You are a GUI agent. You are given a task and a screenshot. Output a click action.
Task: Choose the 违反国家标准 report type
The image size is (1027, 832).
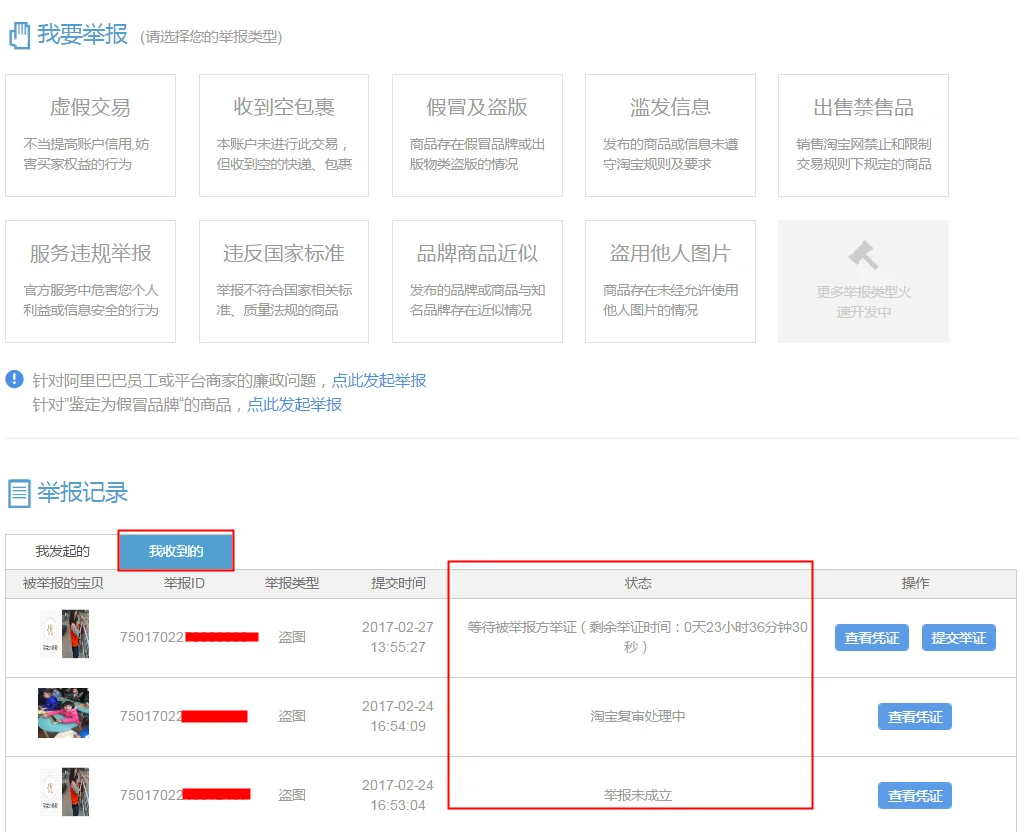point(284,281)
